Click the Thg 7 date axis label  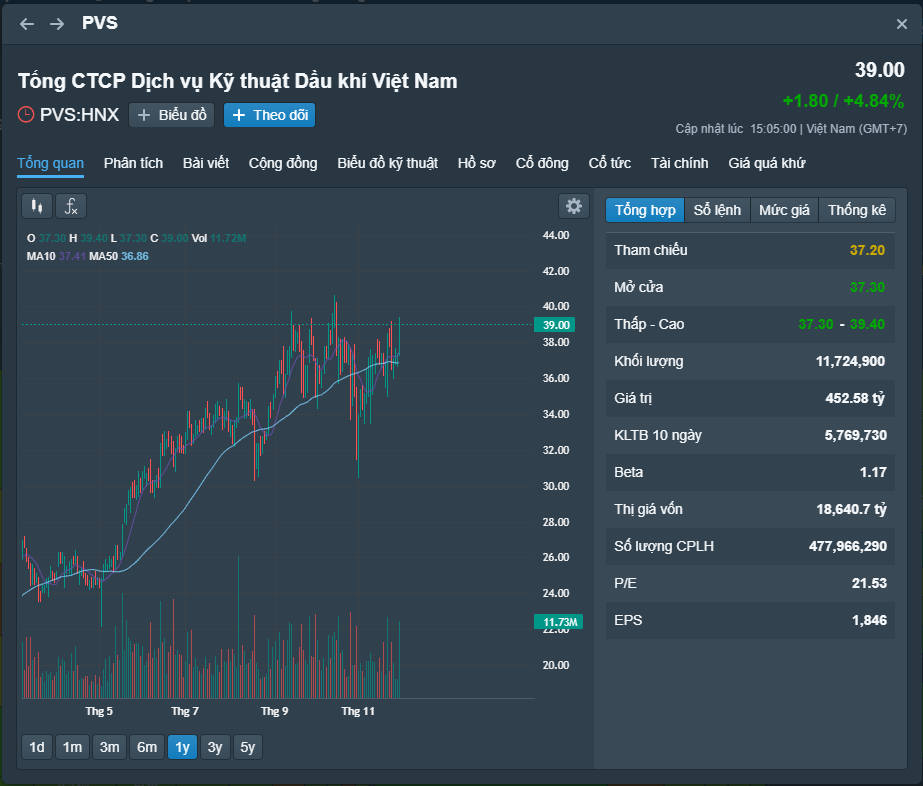tap(185, 711)
